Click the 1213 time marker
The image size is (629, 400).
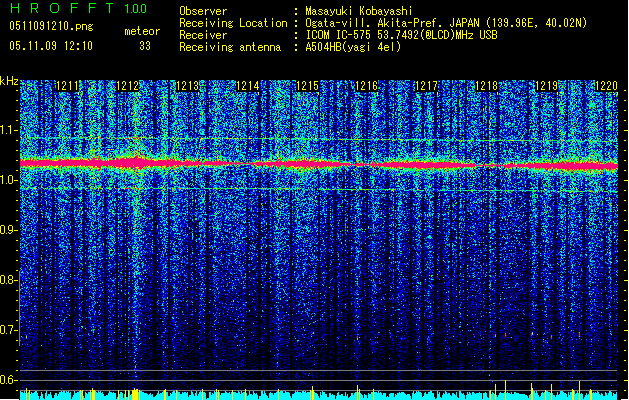(187, 86)
